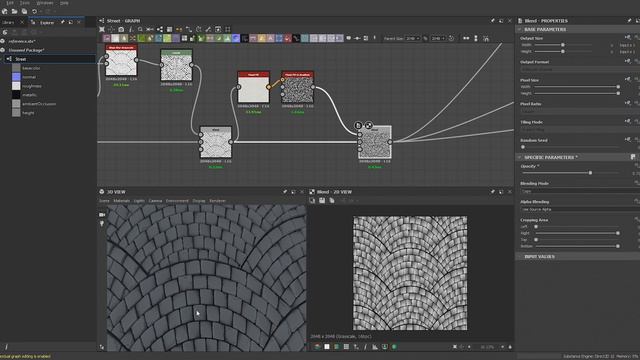The image size is (640, 360).
Task: Click the camera icon in 3D view sidebar
Action: point(102,214)
